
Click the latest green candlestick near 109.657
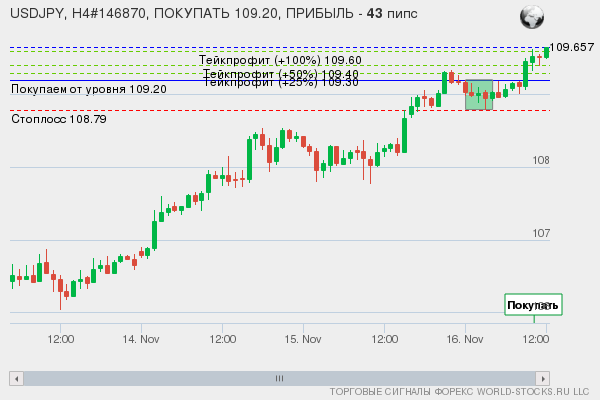(x=546, y=52)
